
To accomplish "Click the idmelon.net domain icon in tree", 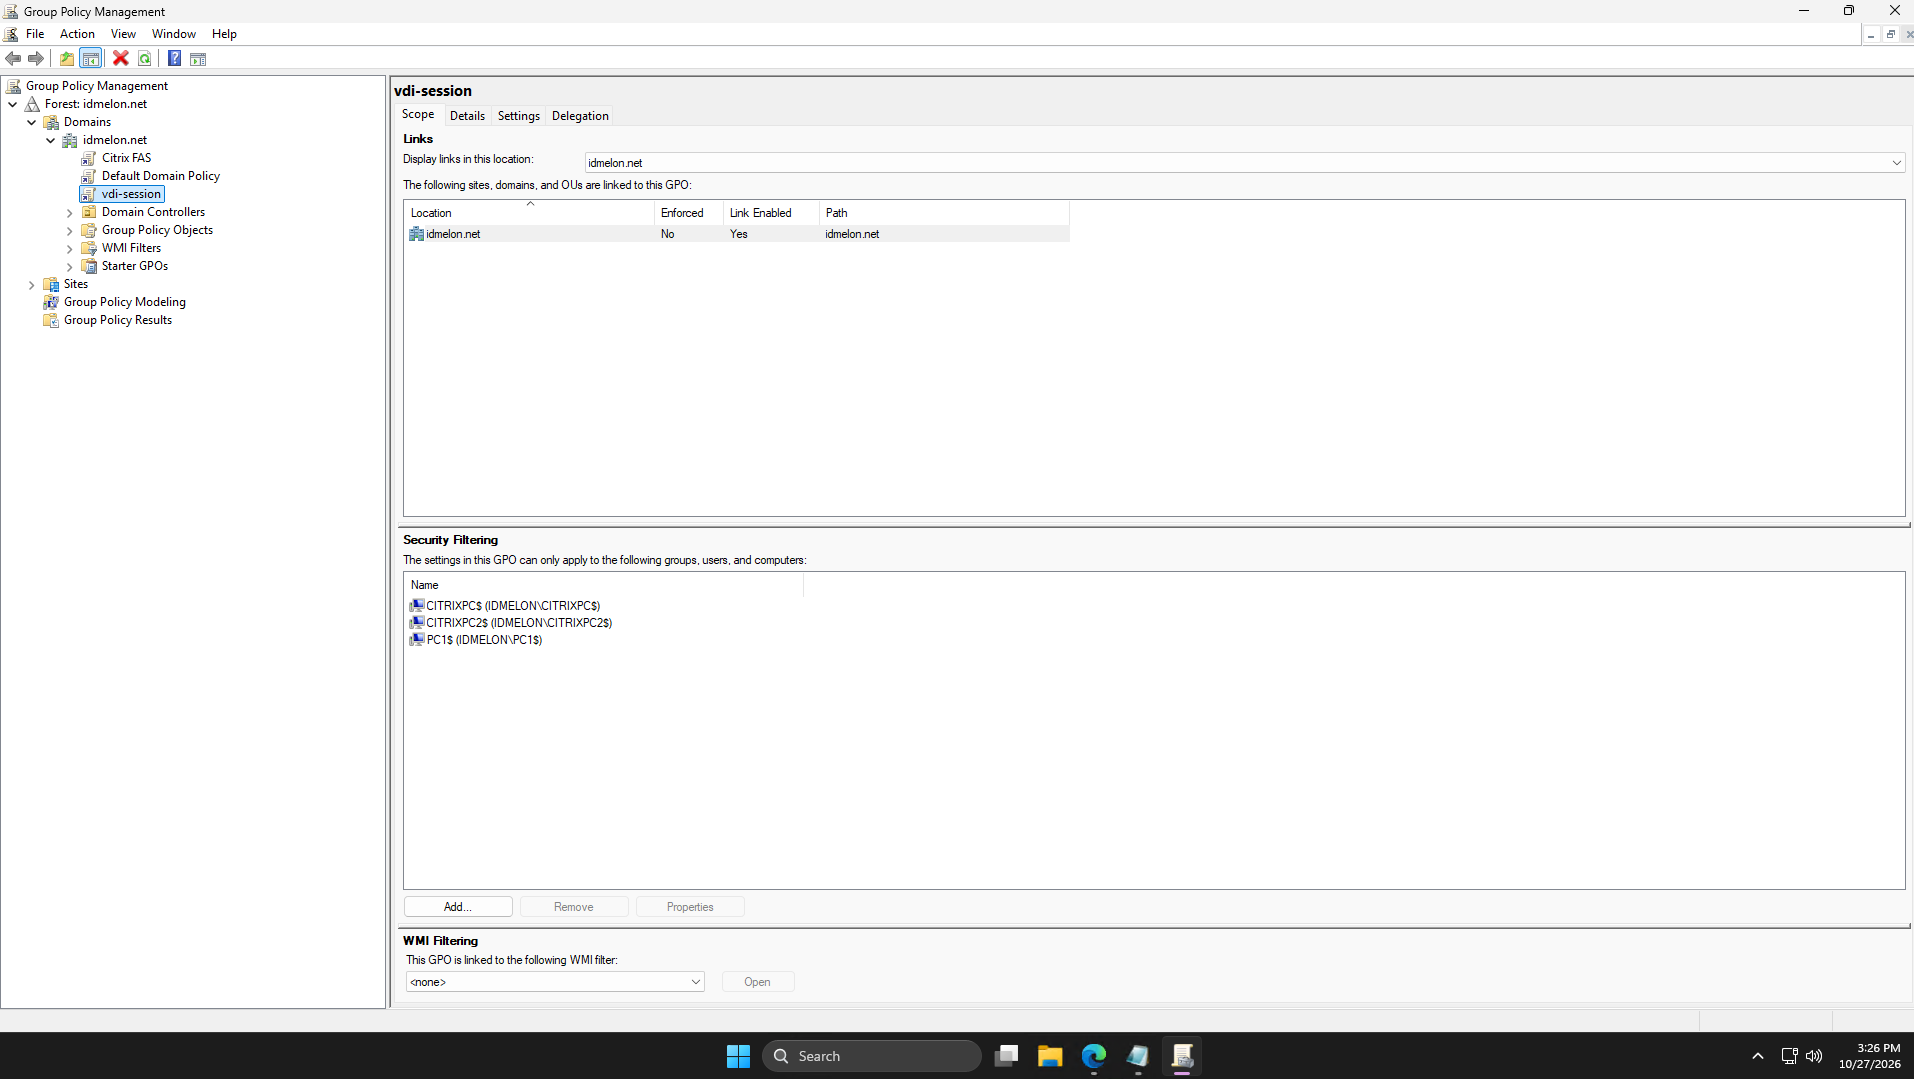I will (x=70, y=140).
